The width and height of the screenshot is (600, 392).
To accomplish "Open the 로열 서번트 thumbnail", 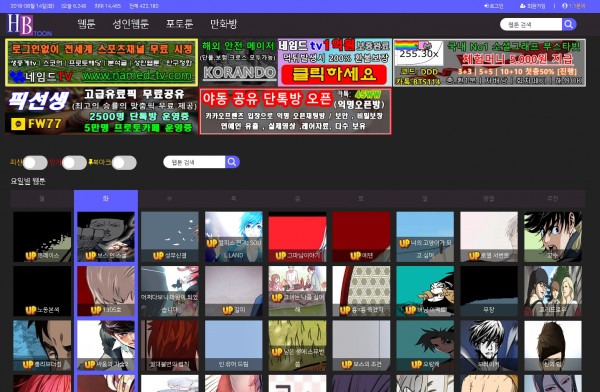I will point(489,237).
